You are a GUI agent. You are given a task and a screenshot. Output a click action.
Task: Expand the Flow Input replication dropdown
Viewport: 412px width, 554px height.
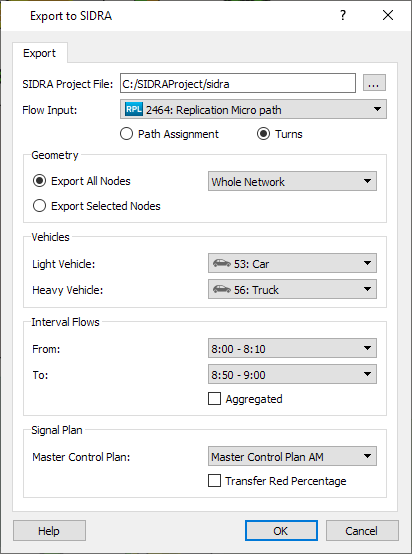pos(253,109)
